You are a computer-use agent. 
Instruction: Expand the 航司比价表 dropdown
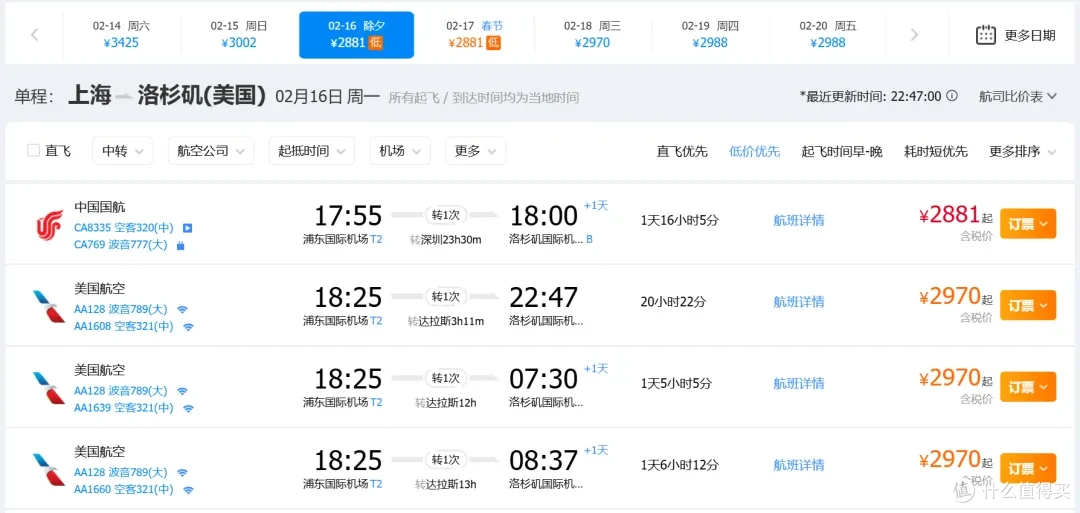click(1018, 96)
